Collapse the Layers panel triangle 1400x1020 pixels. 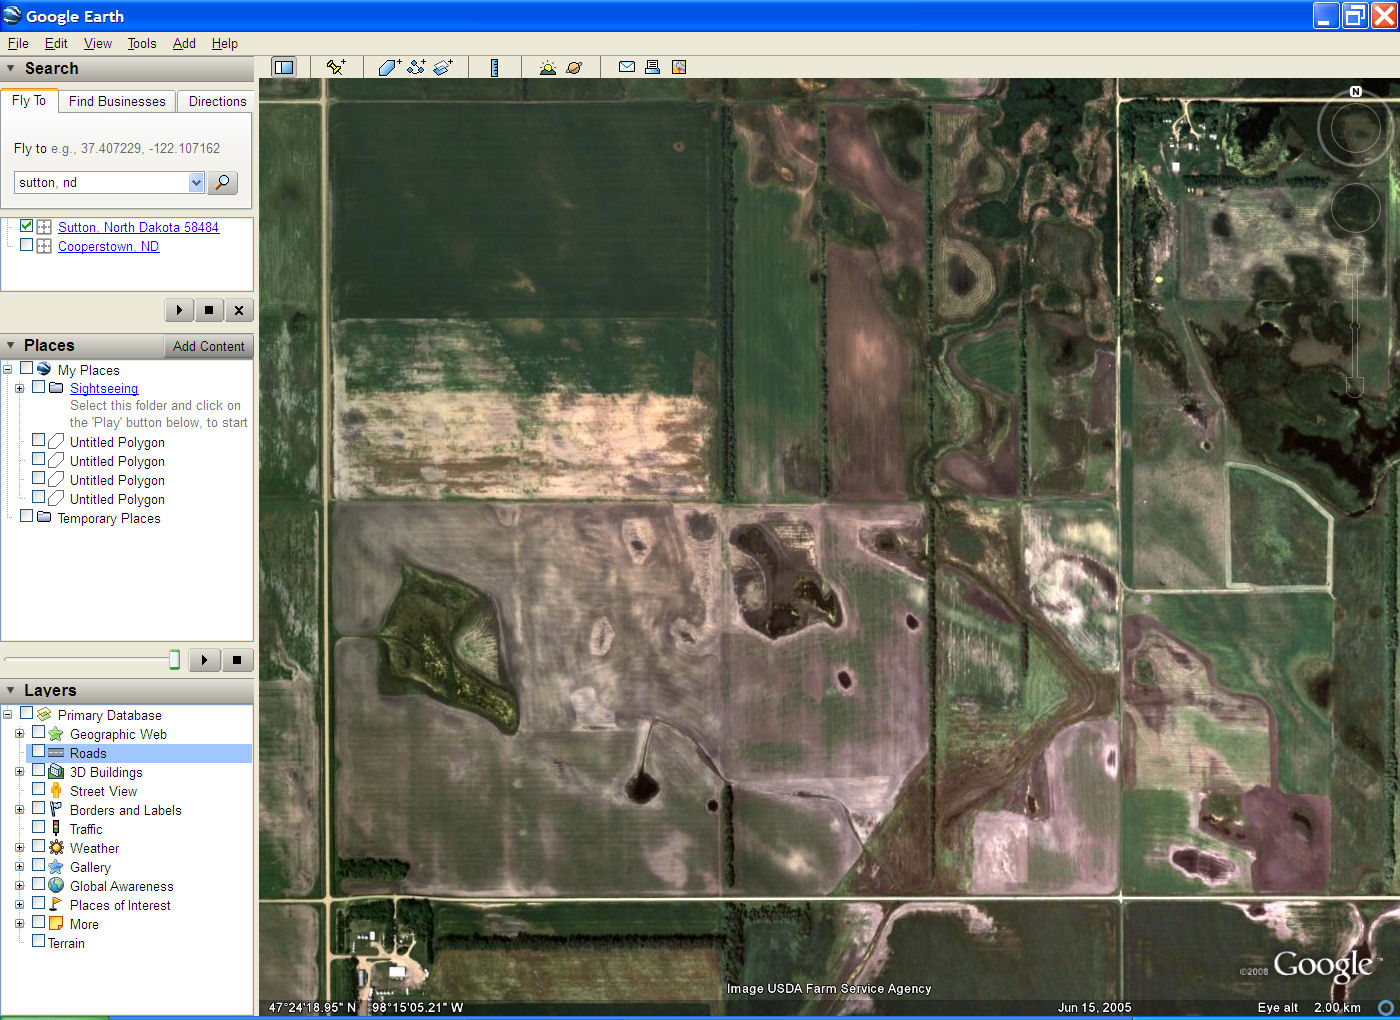click(x=10, y=690)
